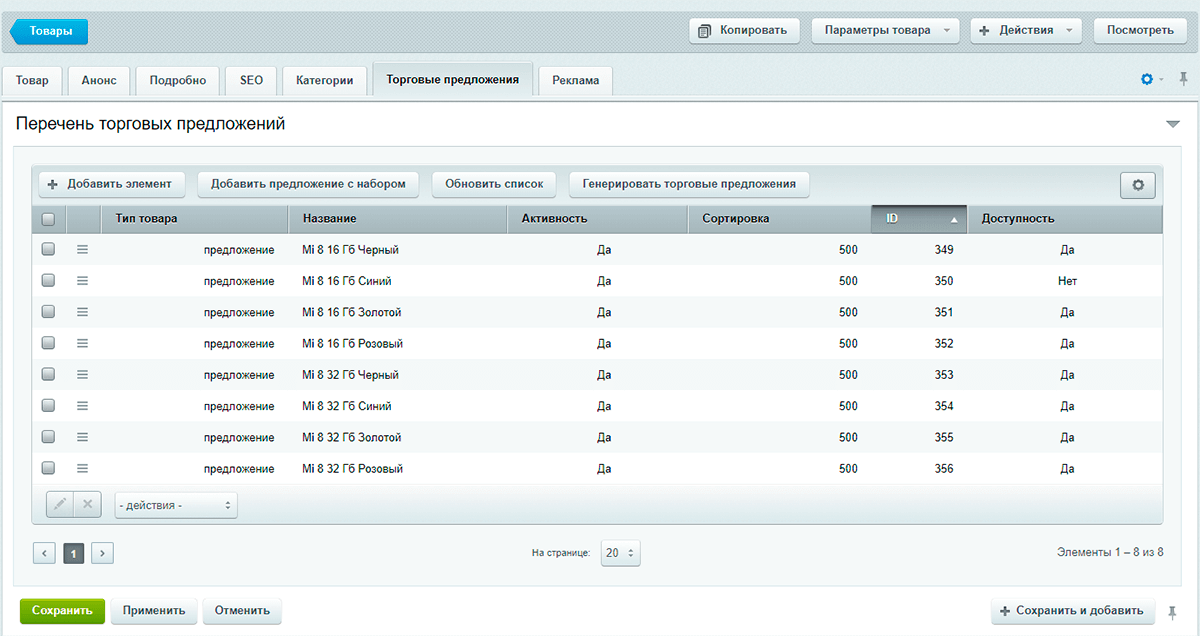Click Генерировать торговые предложения button

pyautogui.click(x=689, y=184)
